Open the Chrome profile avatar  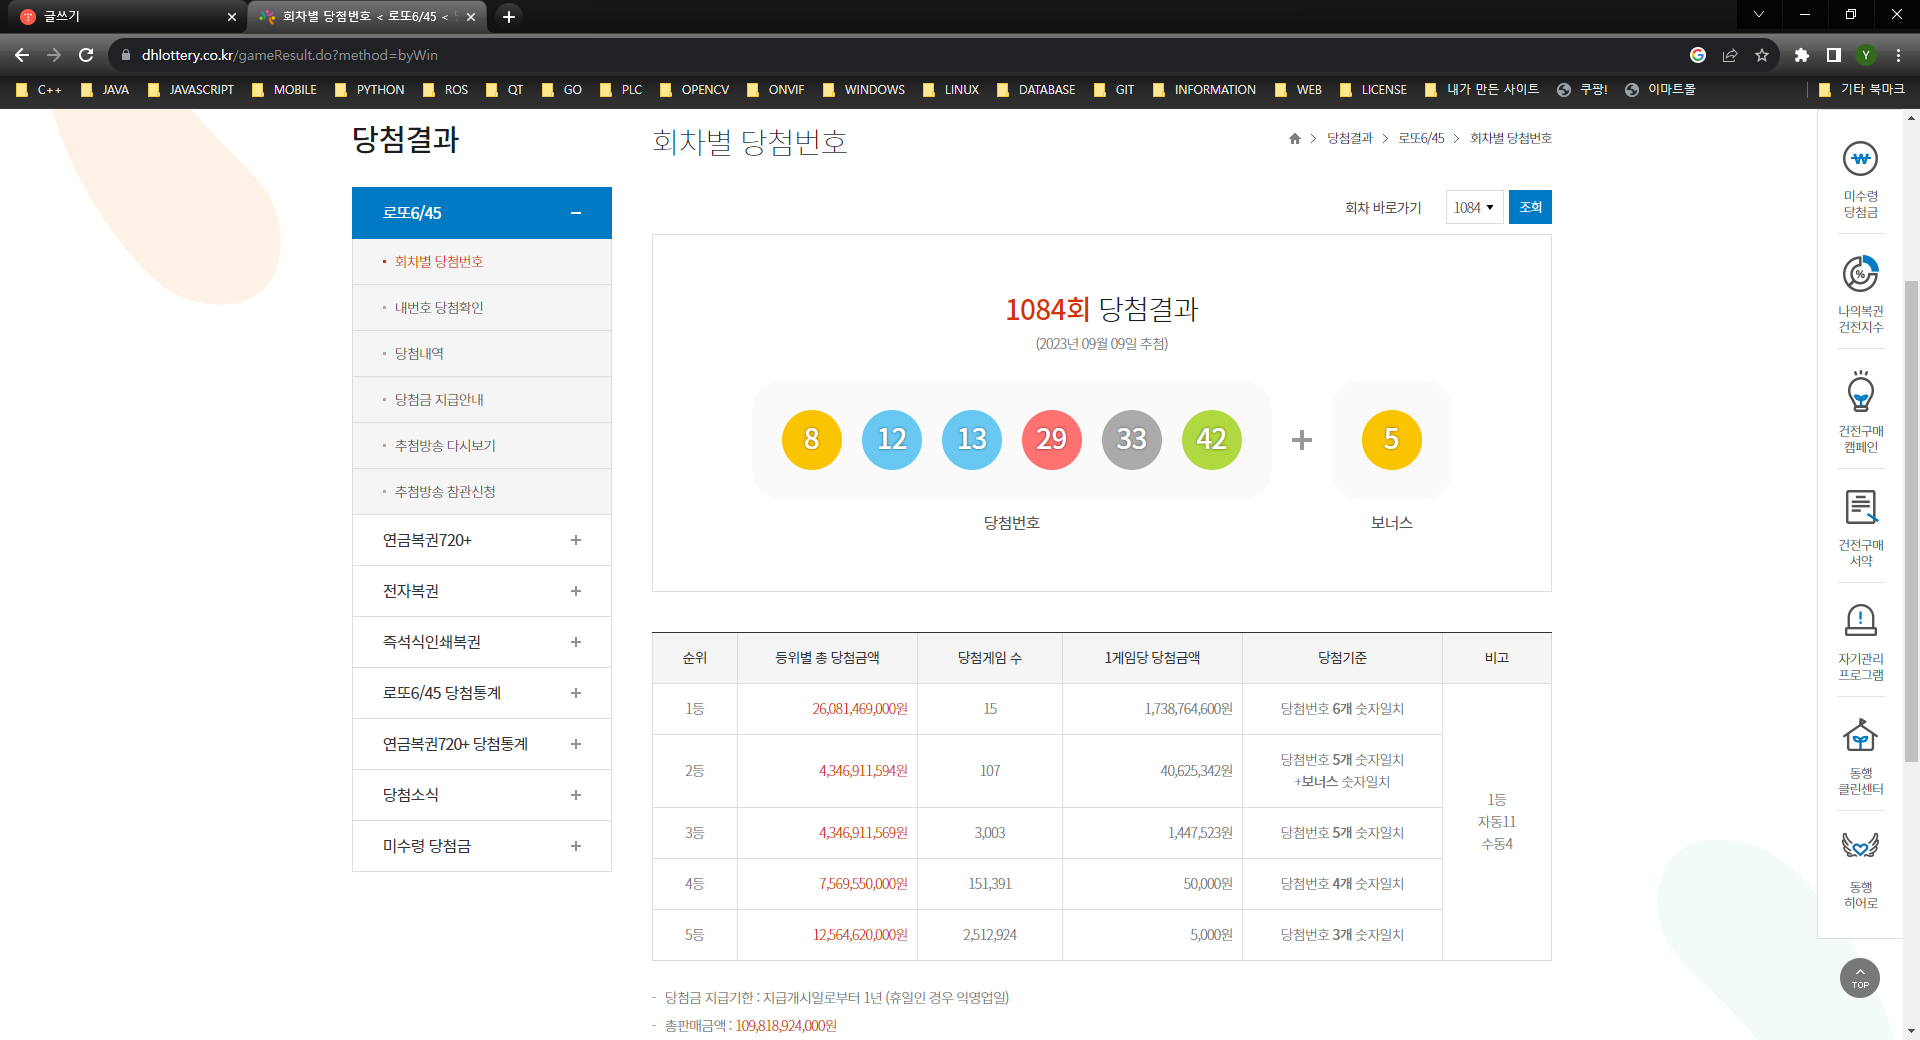pyautogui.click(x=1866, y=55)
